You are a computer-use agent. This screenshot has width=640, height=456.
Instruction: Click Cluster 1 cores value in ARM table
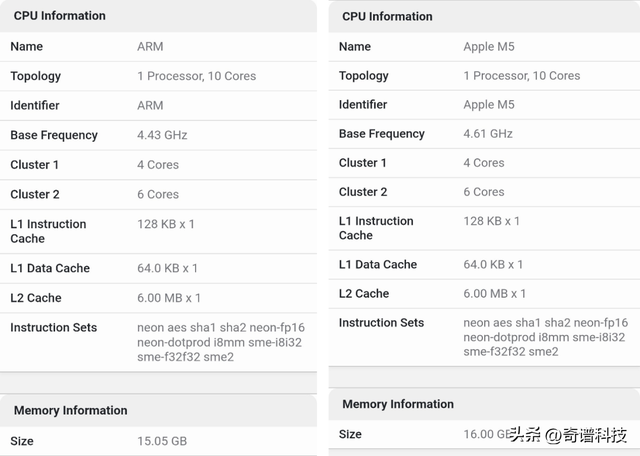pyautogui.click(x=158, y=165)
